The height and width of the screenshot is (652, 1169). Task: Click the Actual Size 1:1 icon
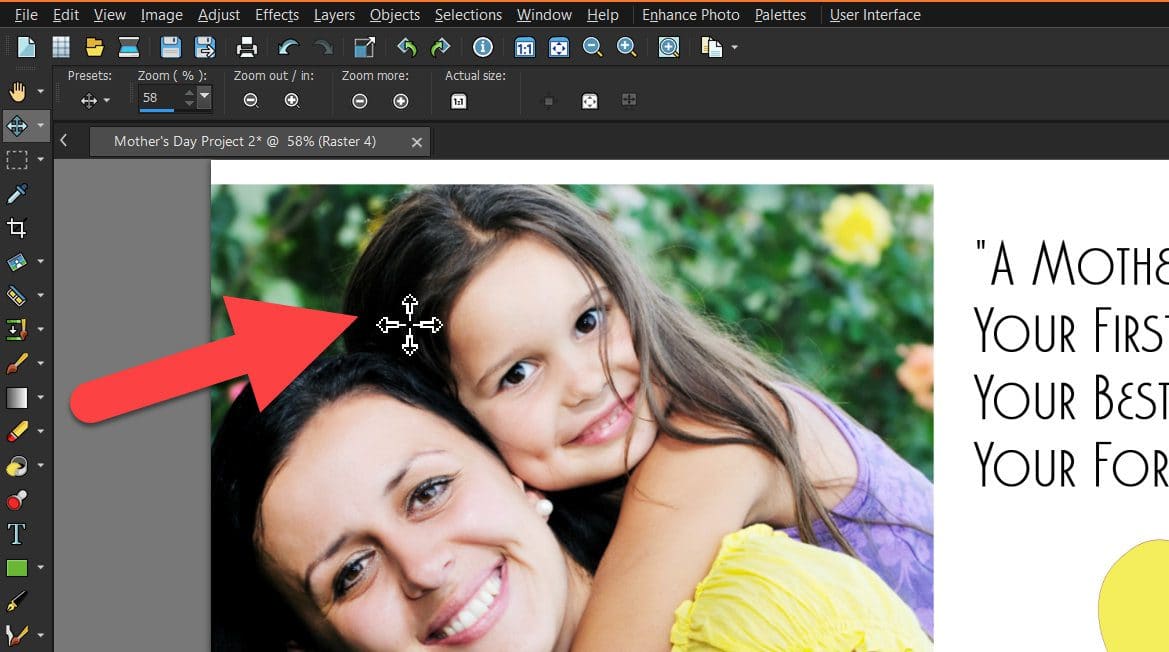tap(458, 100)
